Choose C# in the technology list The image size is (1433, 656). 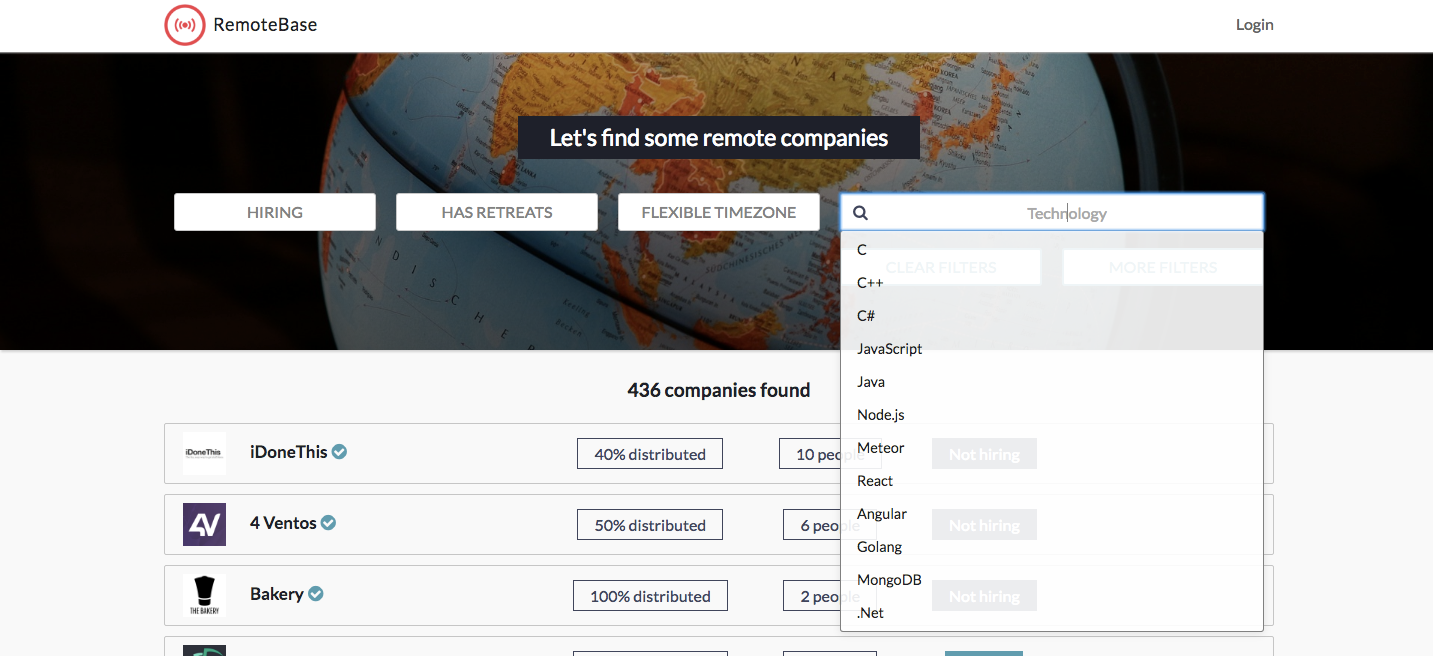tap(1052, 316)
